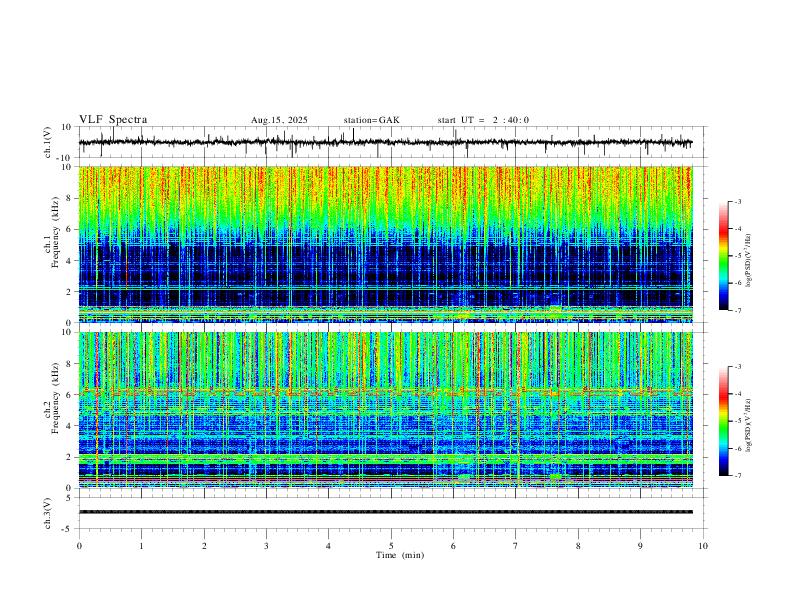Click time axis tick label "4"
The width and height of the screenshot is (792, 612).
tap(328, 546)
